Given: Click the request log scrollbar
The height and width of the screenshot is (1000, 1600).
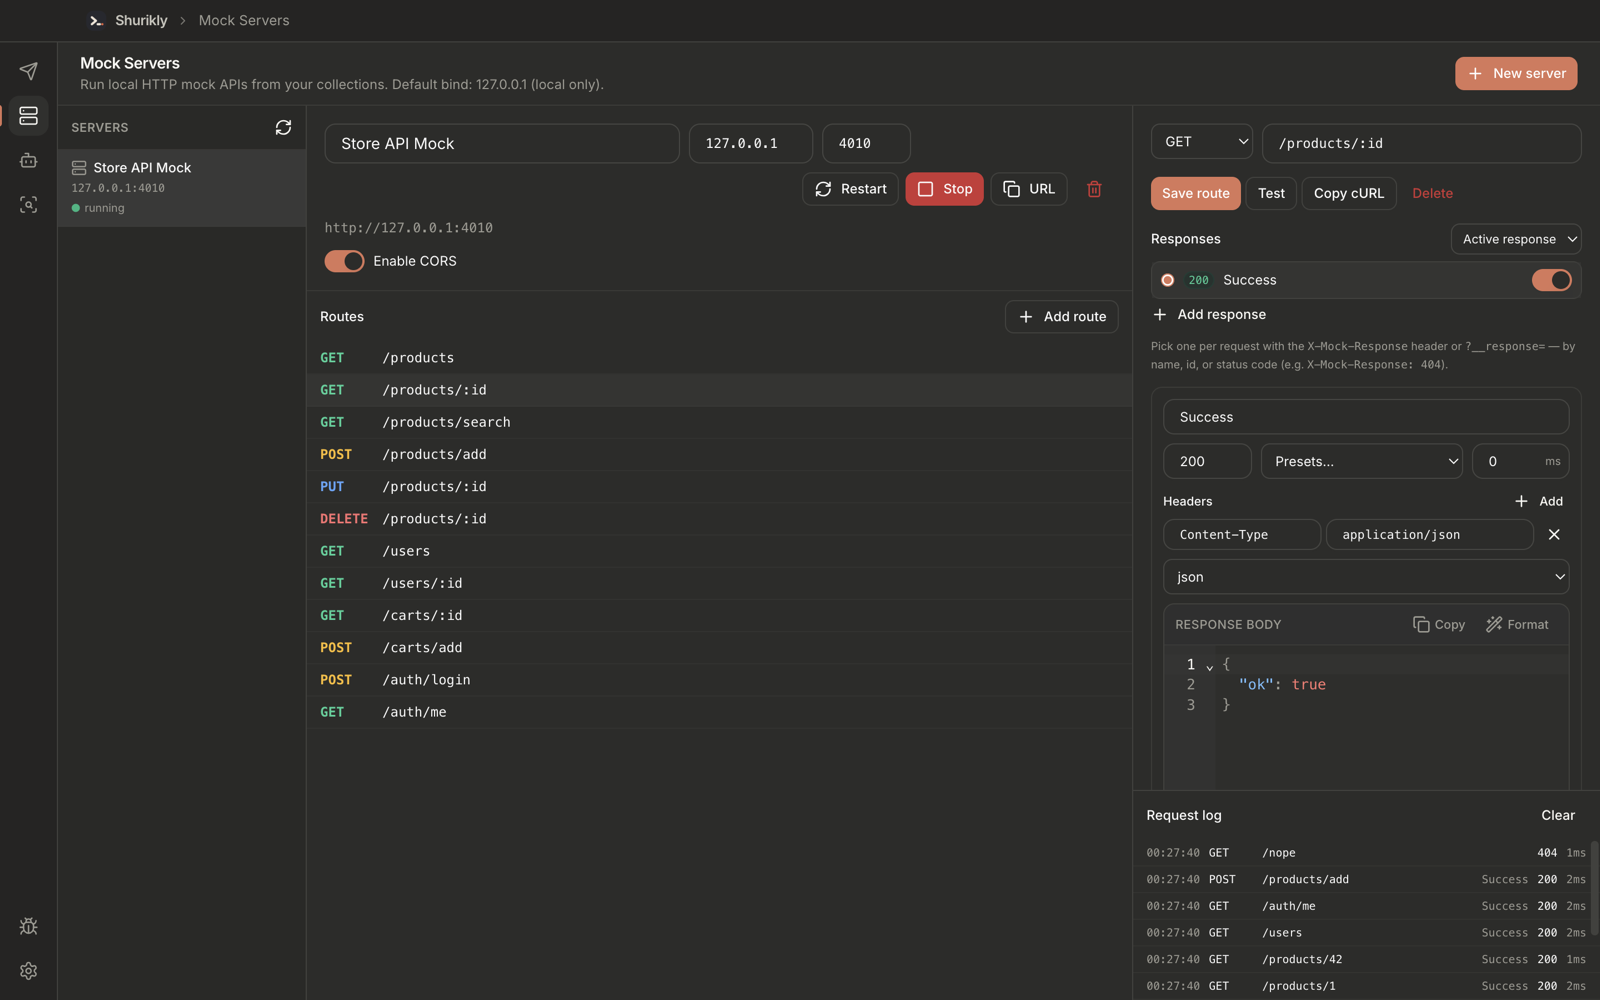Looking at the screenshot, I should [x=1594, y=890].
